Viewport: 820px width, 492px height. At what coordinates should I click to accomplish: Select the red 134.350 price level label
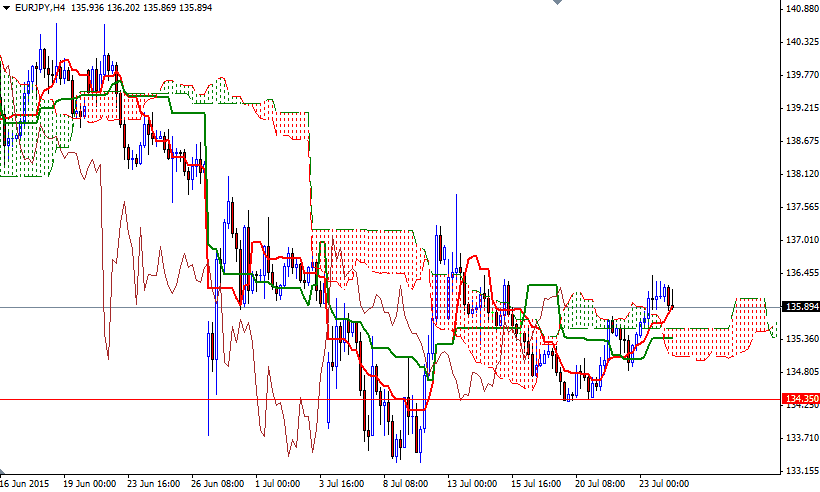(800, 399)
